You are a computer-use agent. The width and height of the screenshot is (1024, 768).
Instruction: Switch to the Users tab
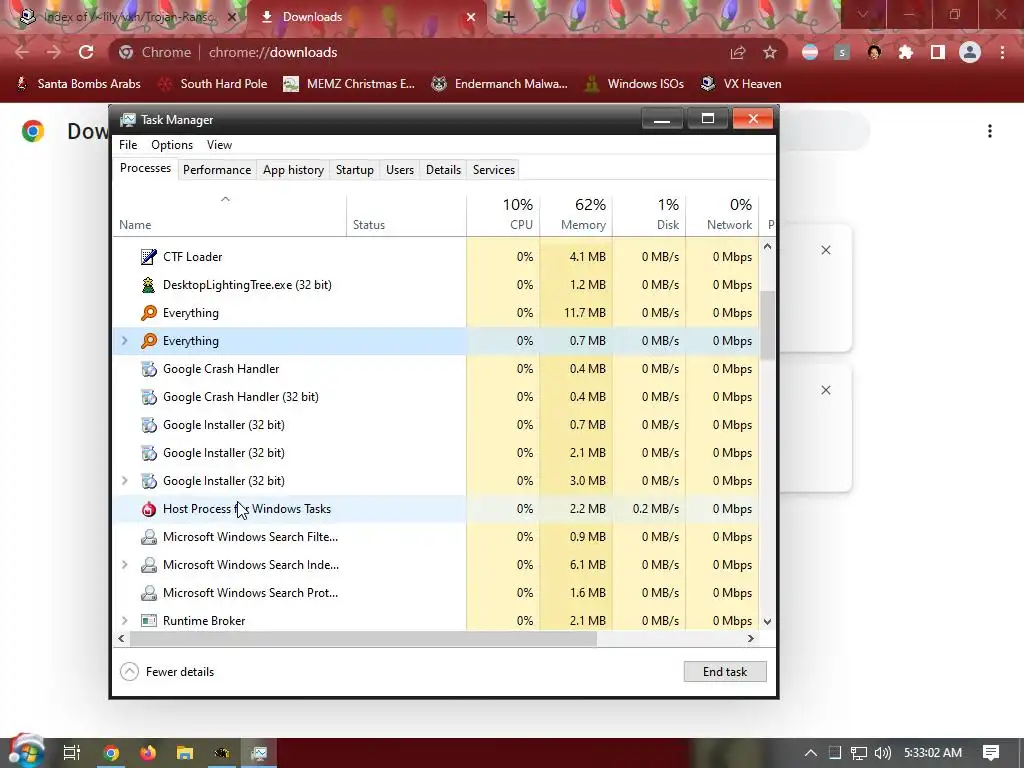tap(400, 170)
